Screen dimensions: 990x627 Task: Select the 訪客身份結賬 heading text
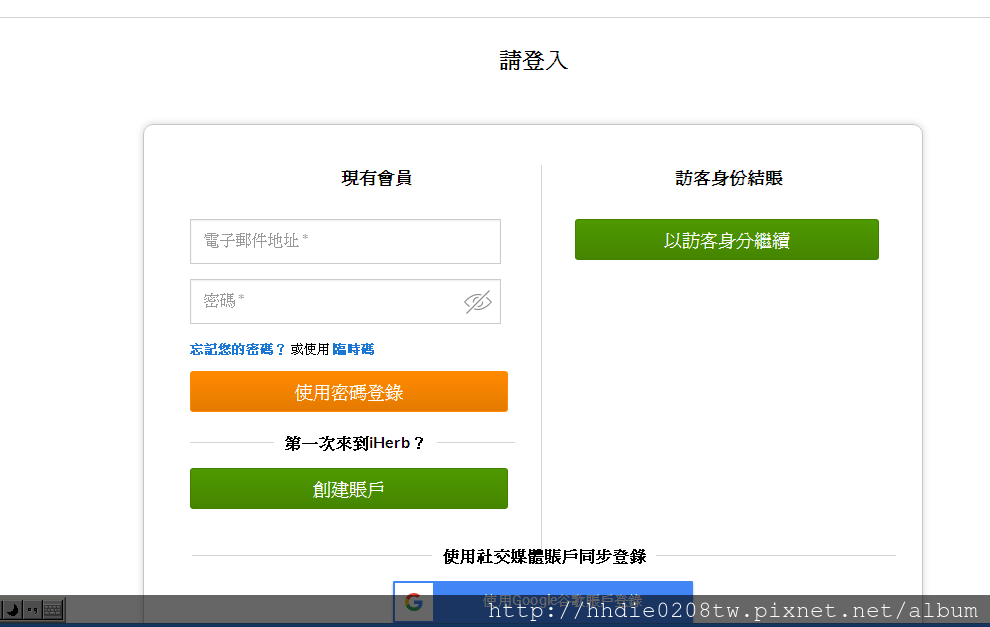tap(729, 178)
